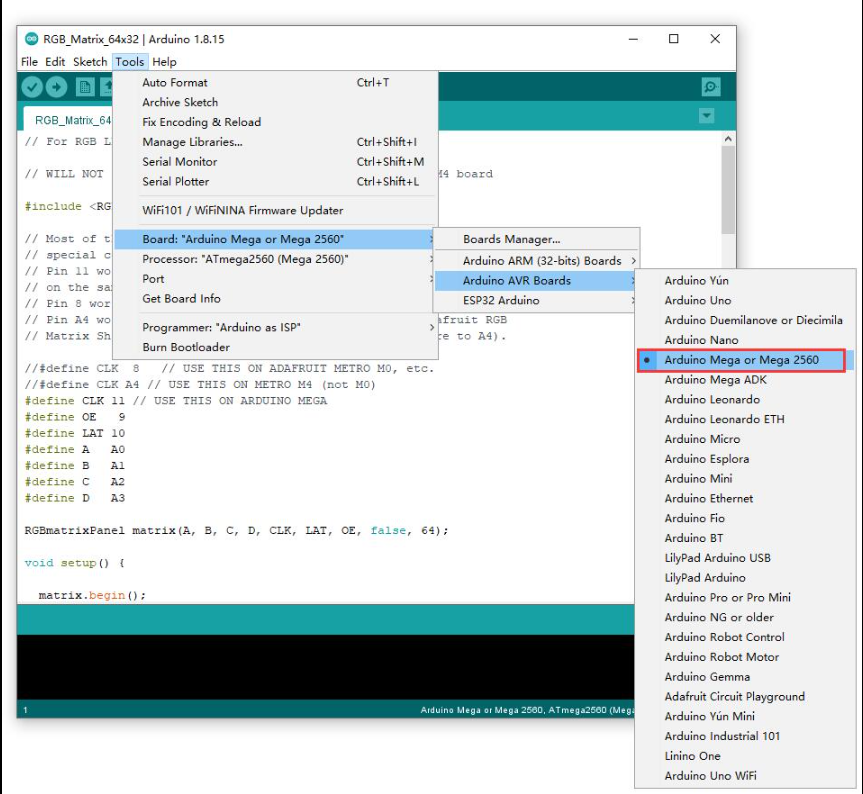Choose Arduino Gemma board
The height and width of the screenshot is (794, 863).
(745, 677)
